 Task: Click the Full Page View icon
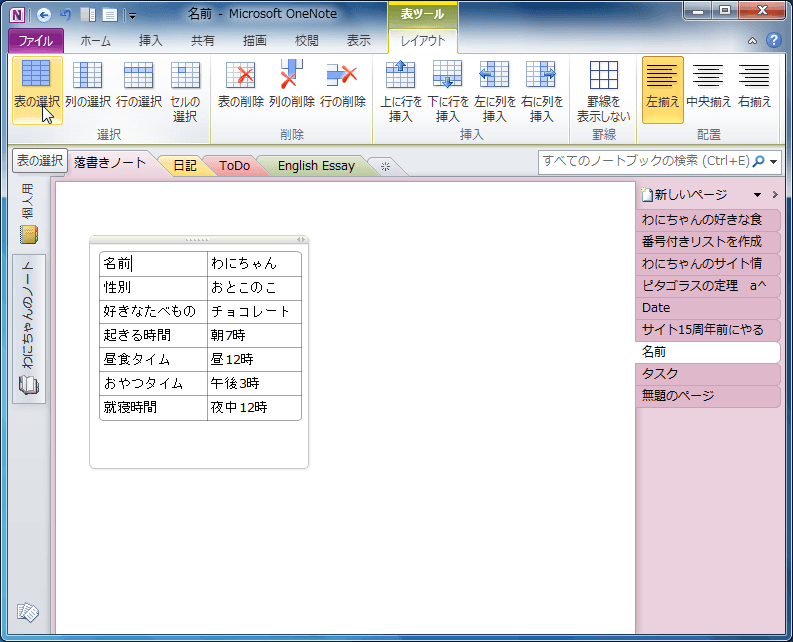tap(110, 15)
